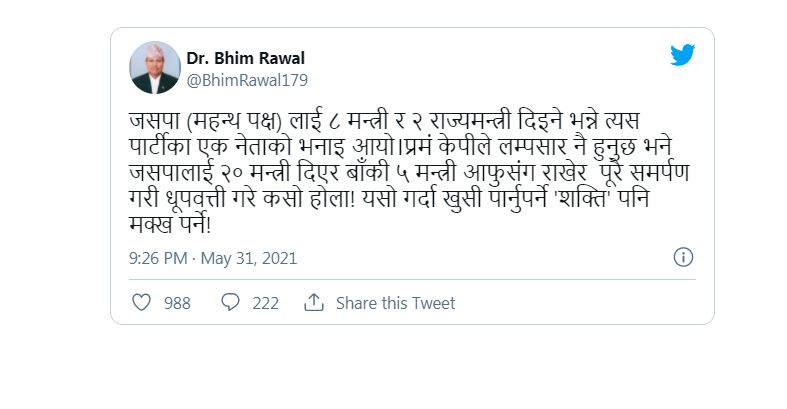The image size is (787, 409).
Task: Click the Share this Tweet label
Action: [x=395, y=303]
